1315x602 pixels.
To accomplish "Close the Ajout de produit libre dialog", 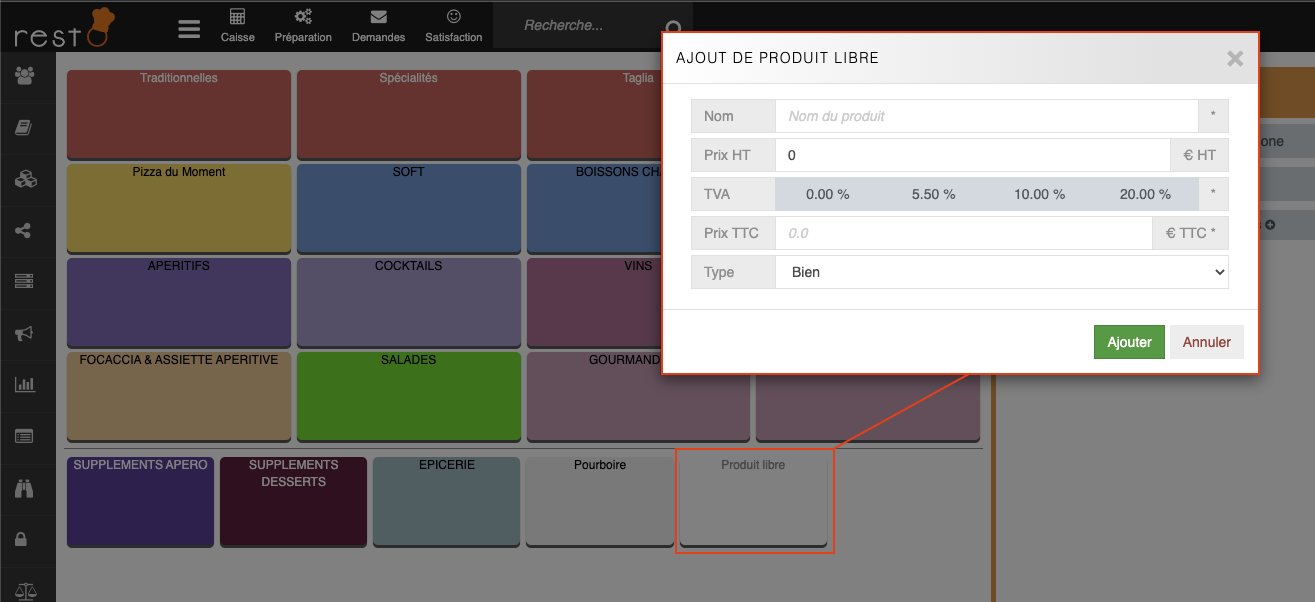I will coord(1235,59).
